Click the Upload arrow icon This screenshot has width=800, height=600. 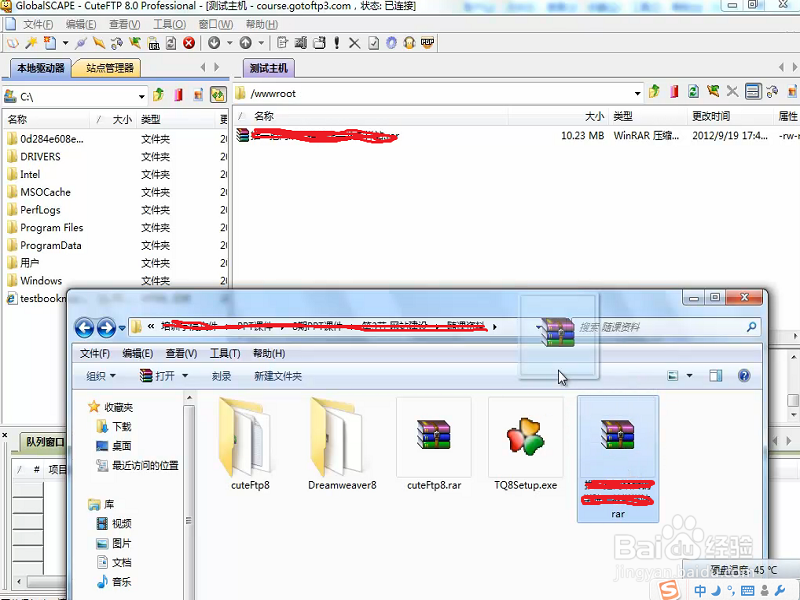click(x=245, y=43)
